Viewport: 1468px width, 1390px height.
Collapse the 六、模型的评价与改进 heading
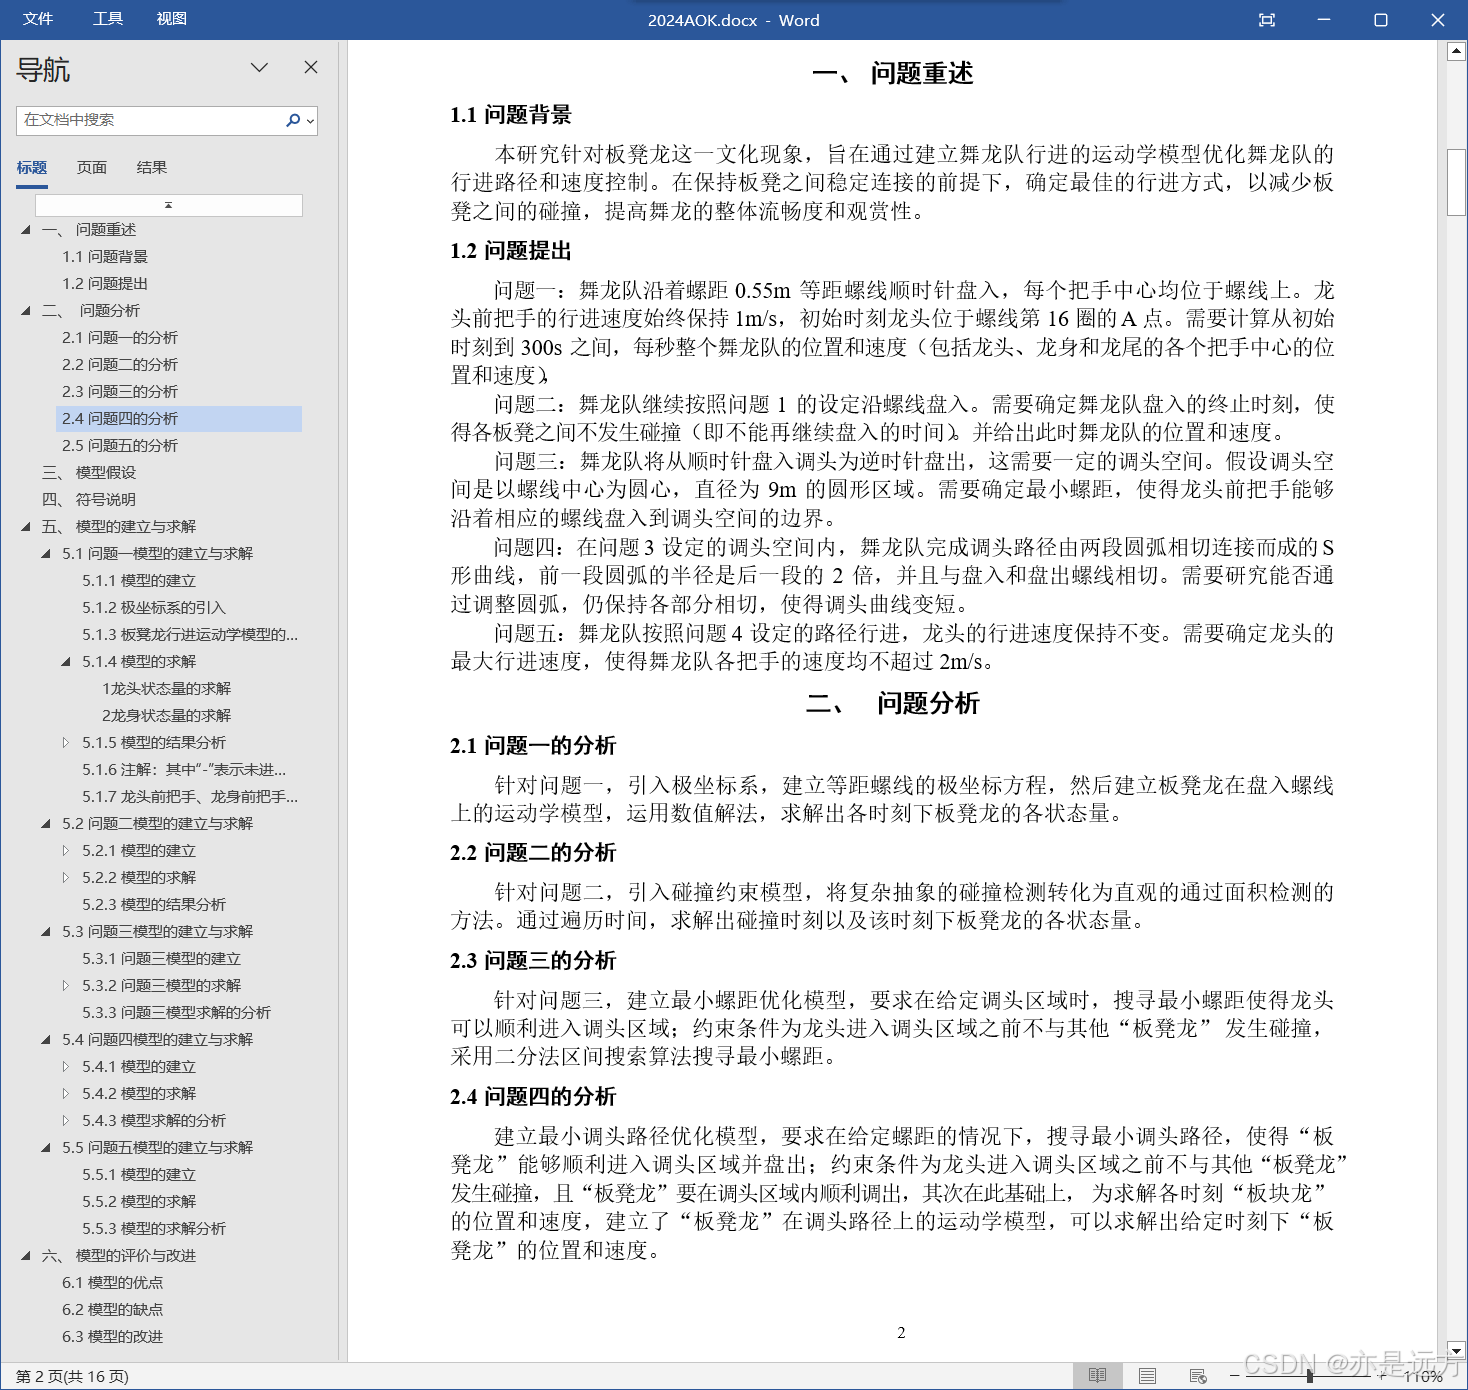click(x=26, y=1256)
